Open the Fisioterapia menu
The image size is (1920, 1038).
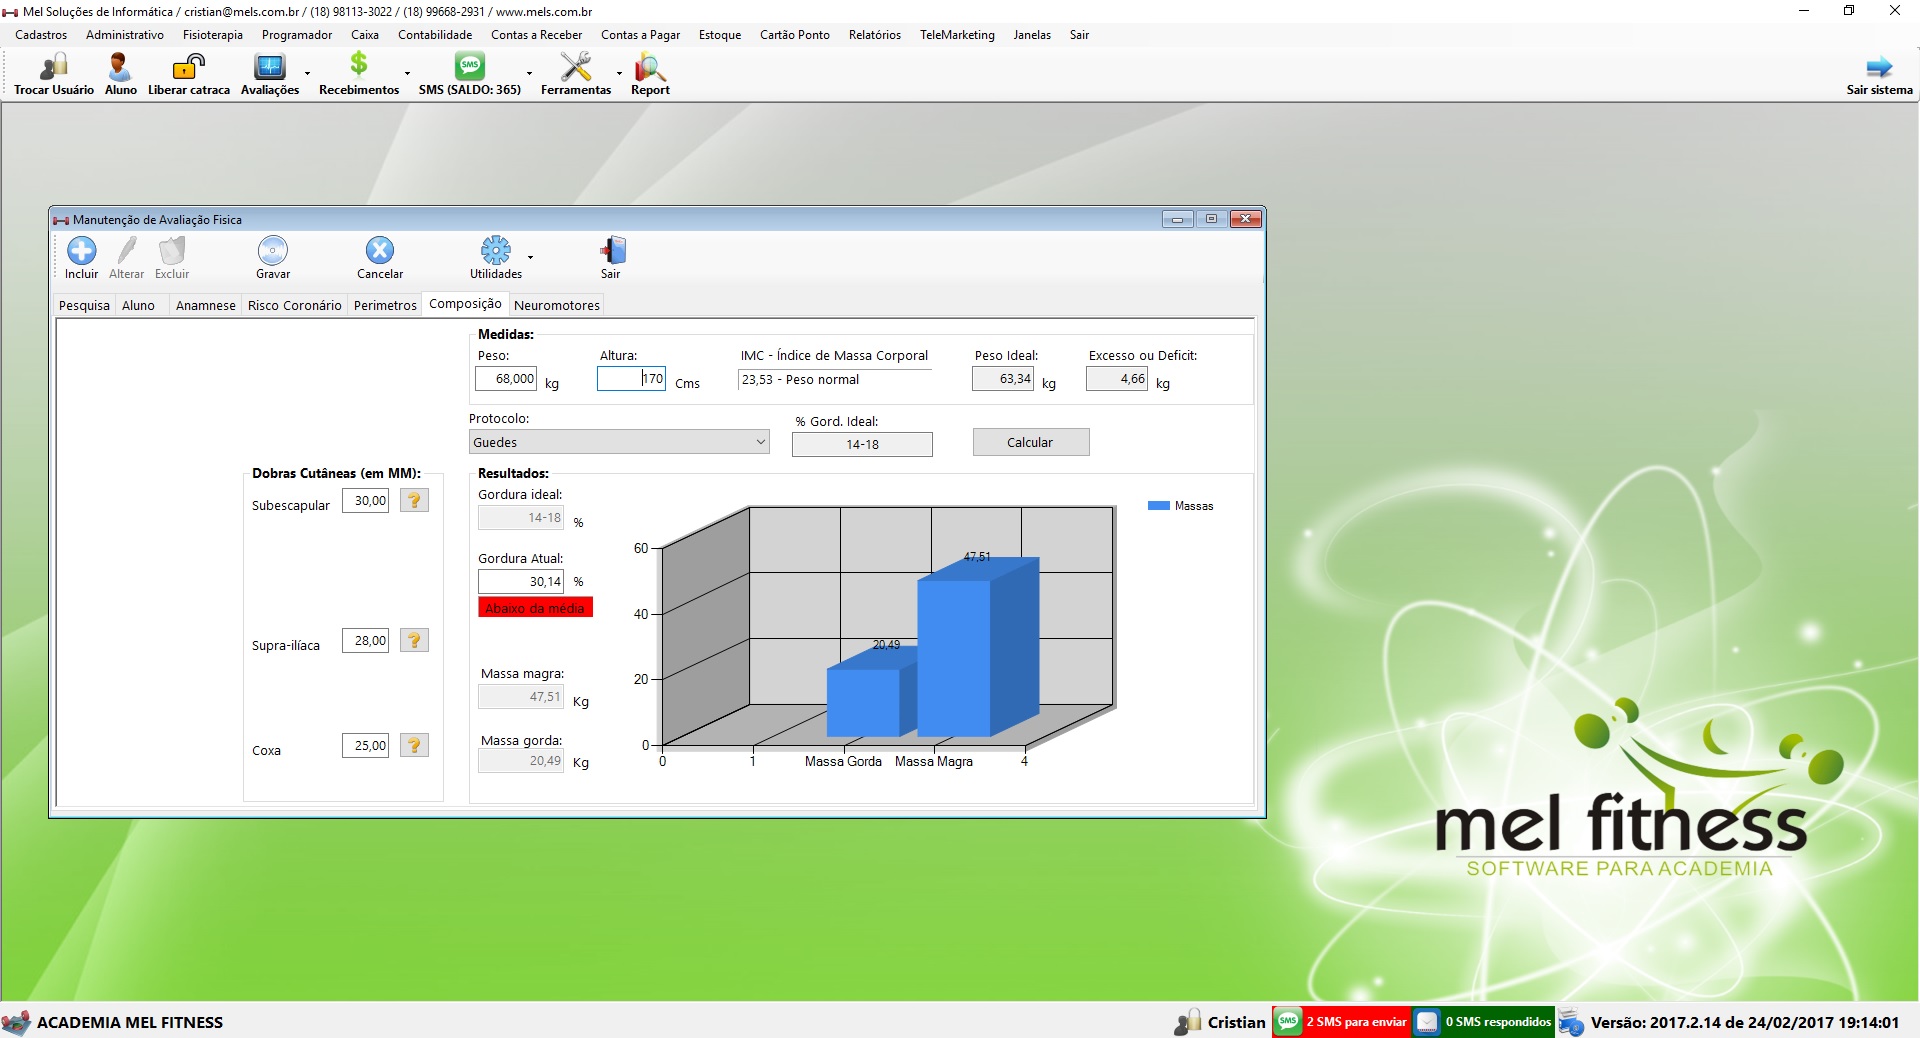coord(212,35)
